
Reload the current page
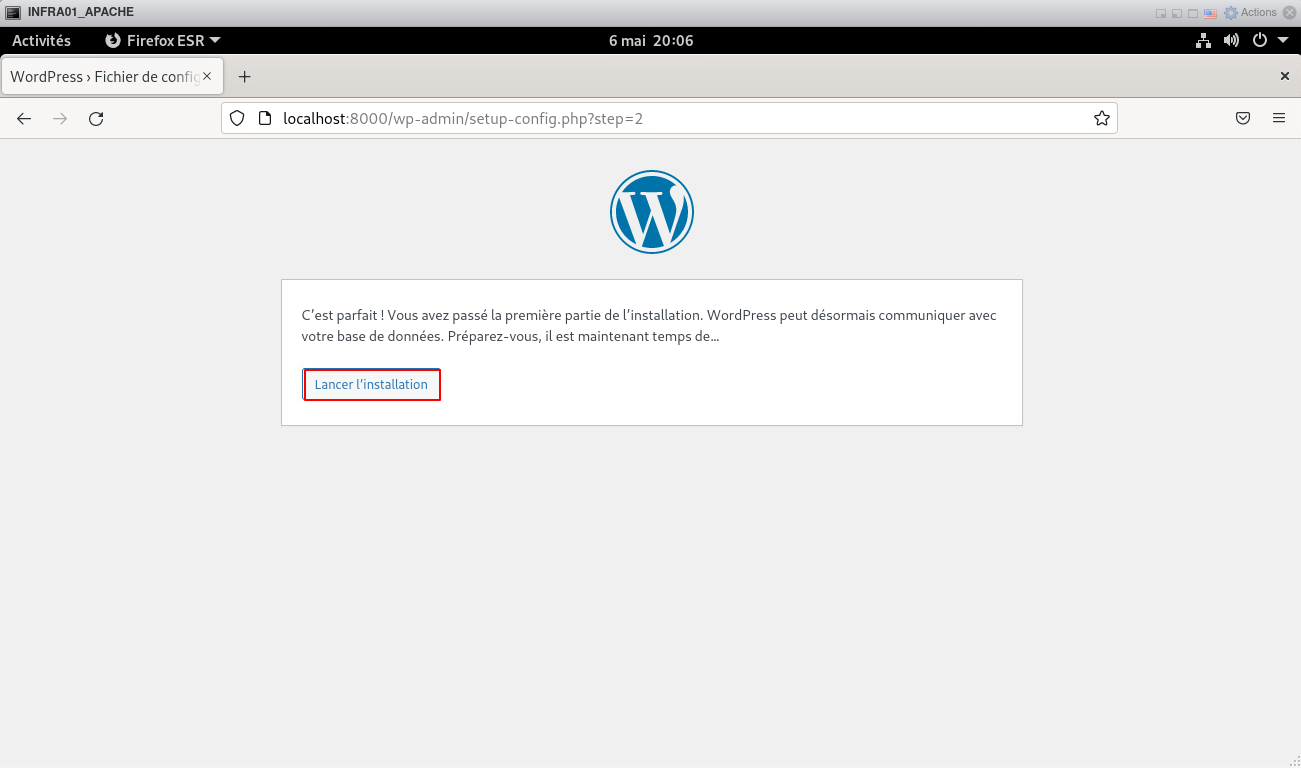[96, 118]
